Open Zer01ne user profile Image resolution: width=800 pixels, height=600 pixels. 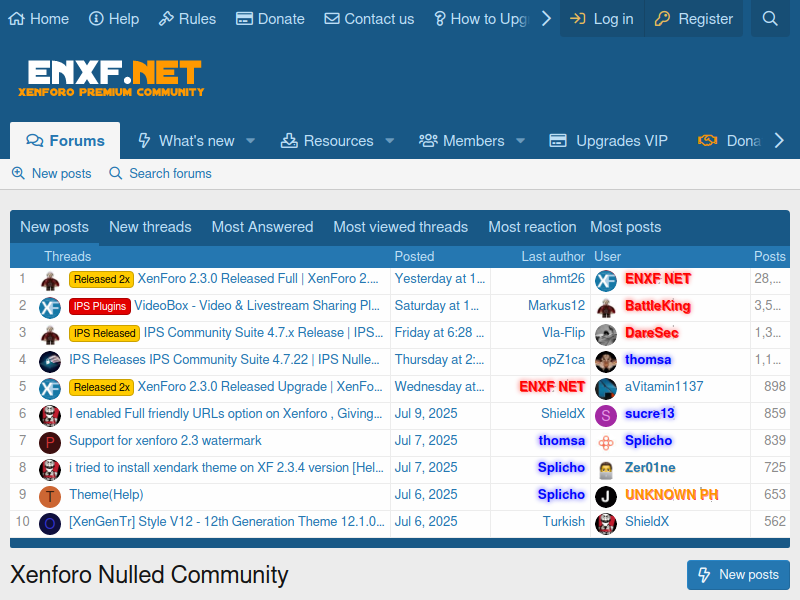650,468
